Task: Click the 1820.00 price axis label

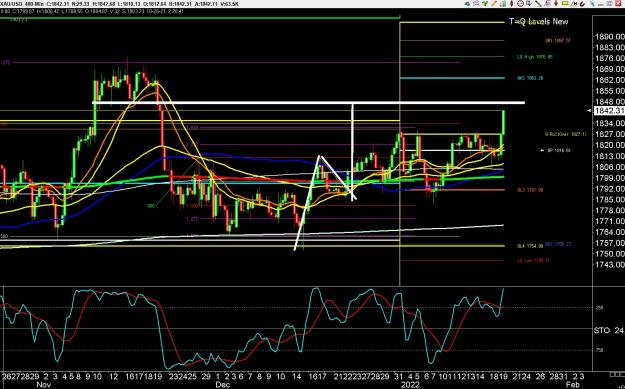Action: click(x=610, y=145)
